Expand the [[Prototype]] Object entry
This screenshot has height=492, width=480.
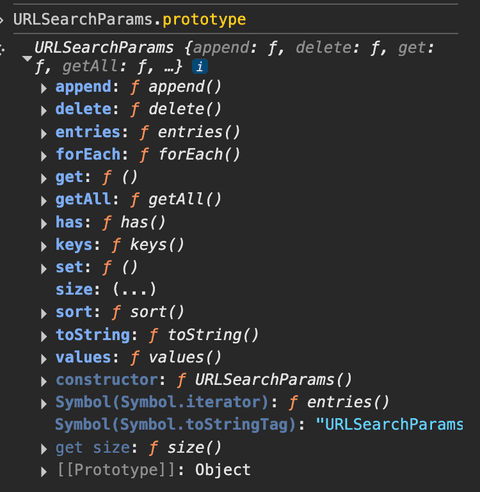(44, 472)
